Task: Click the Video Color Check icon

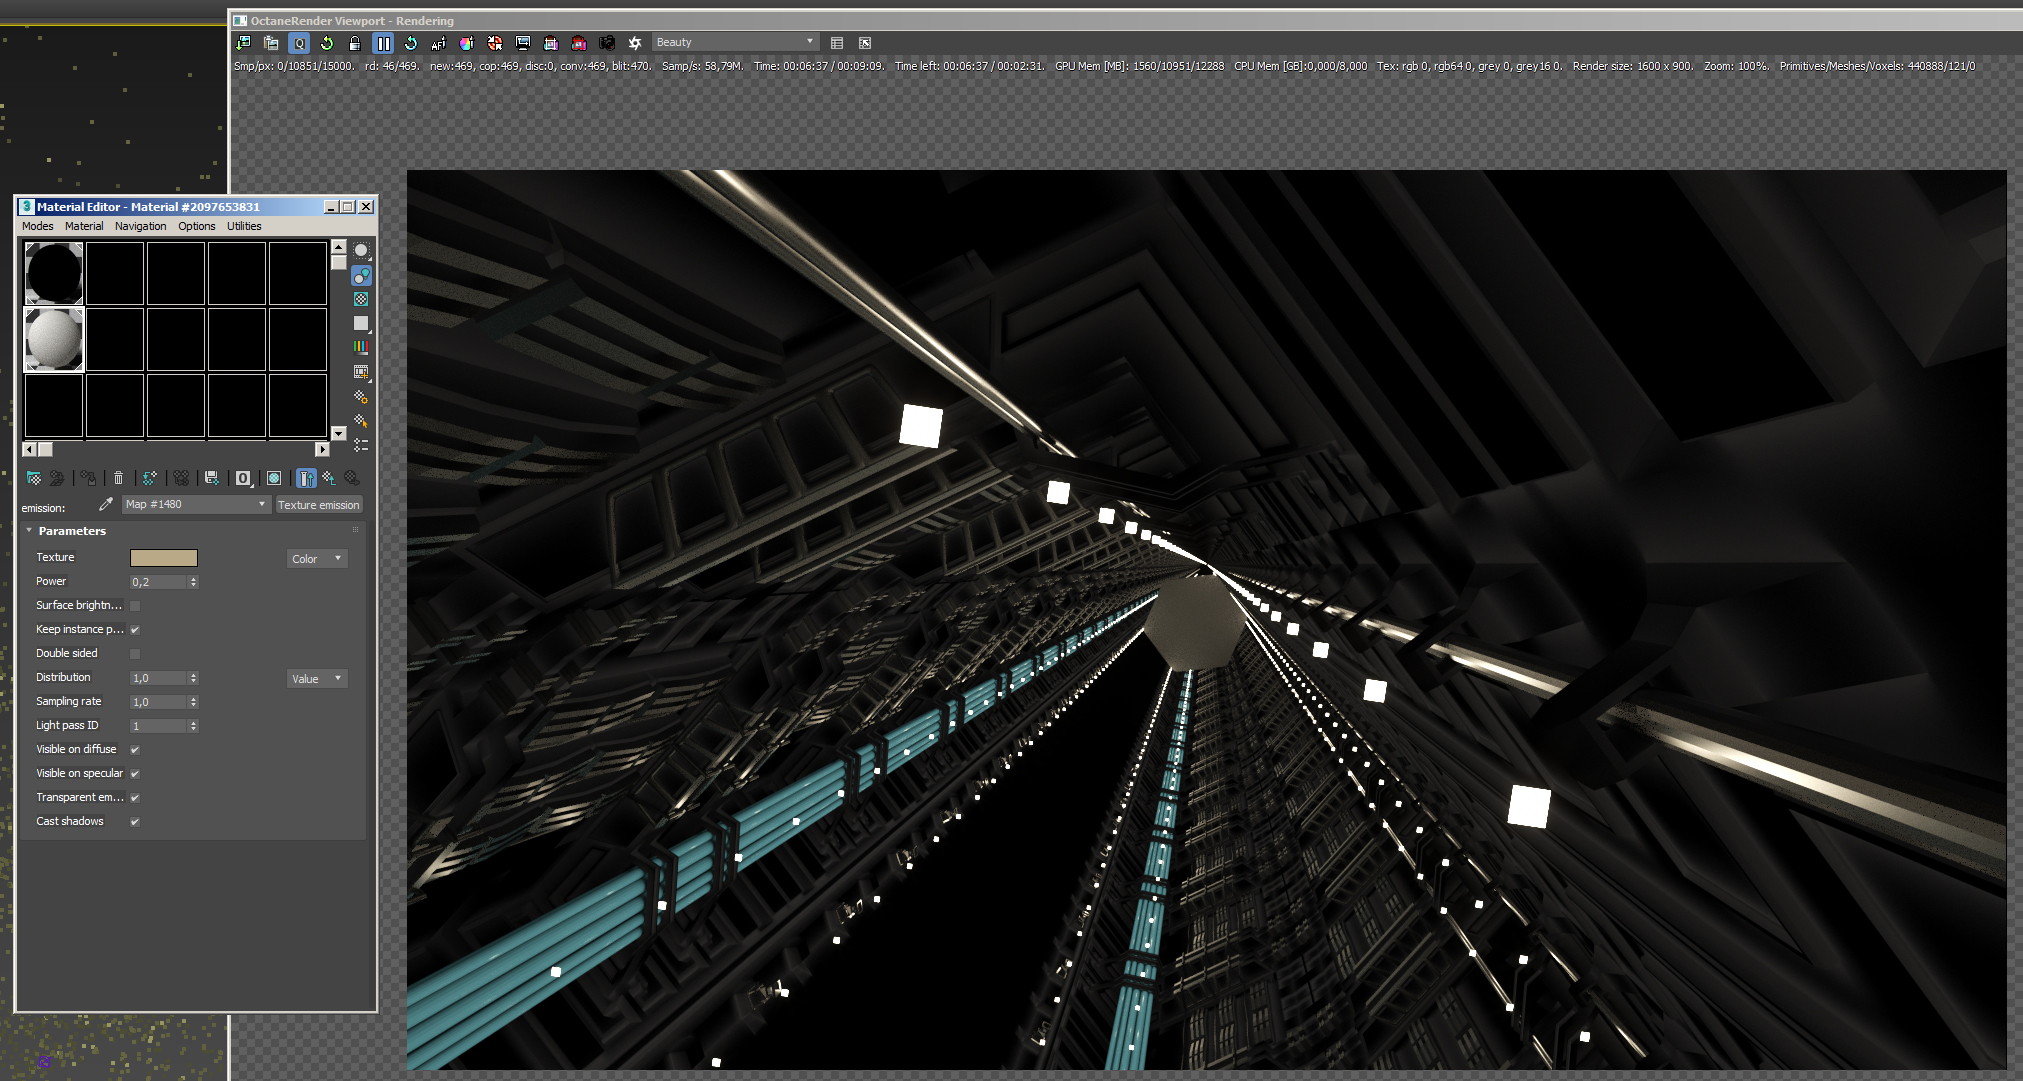Action: coord(361,347)
